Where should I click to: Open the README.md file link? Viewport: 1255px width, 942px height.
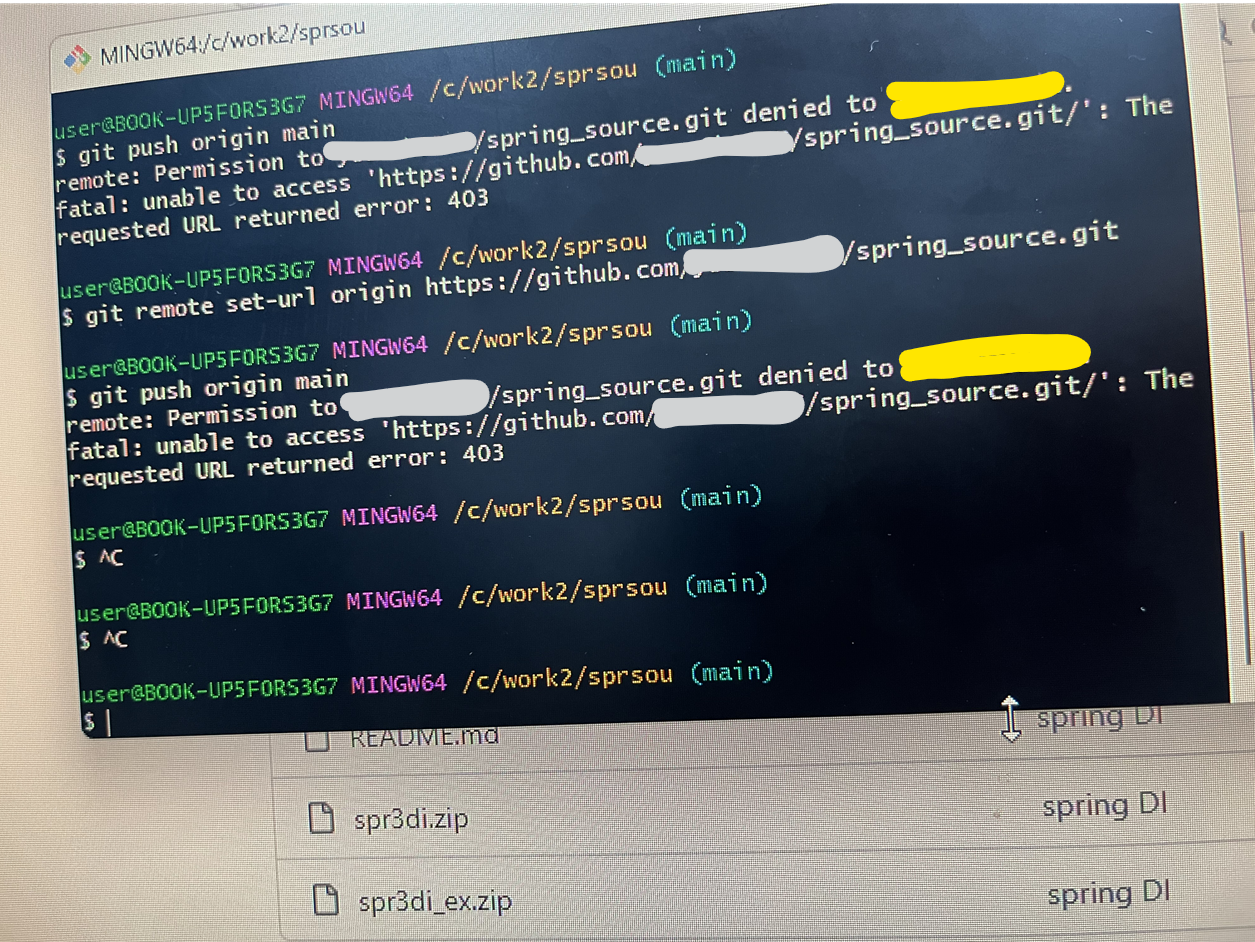tap(423, 739)
